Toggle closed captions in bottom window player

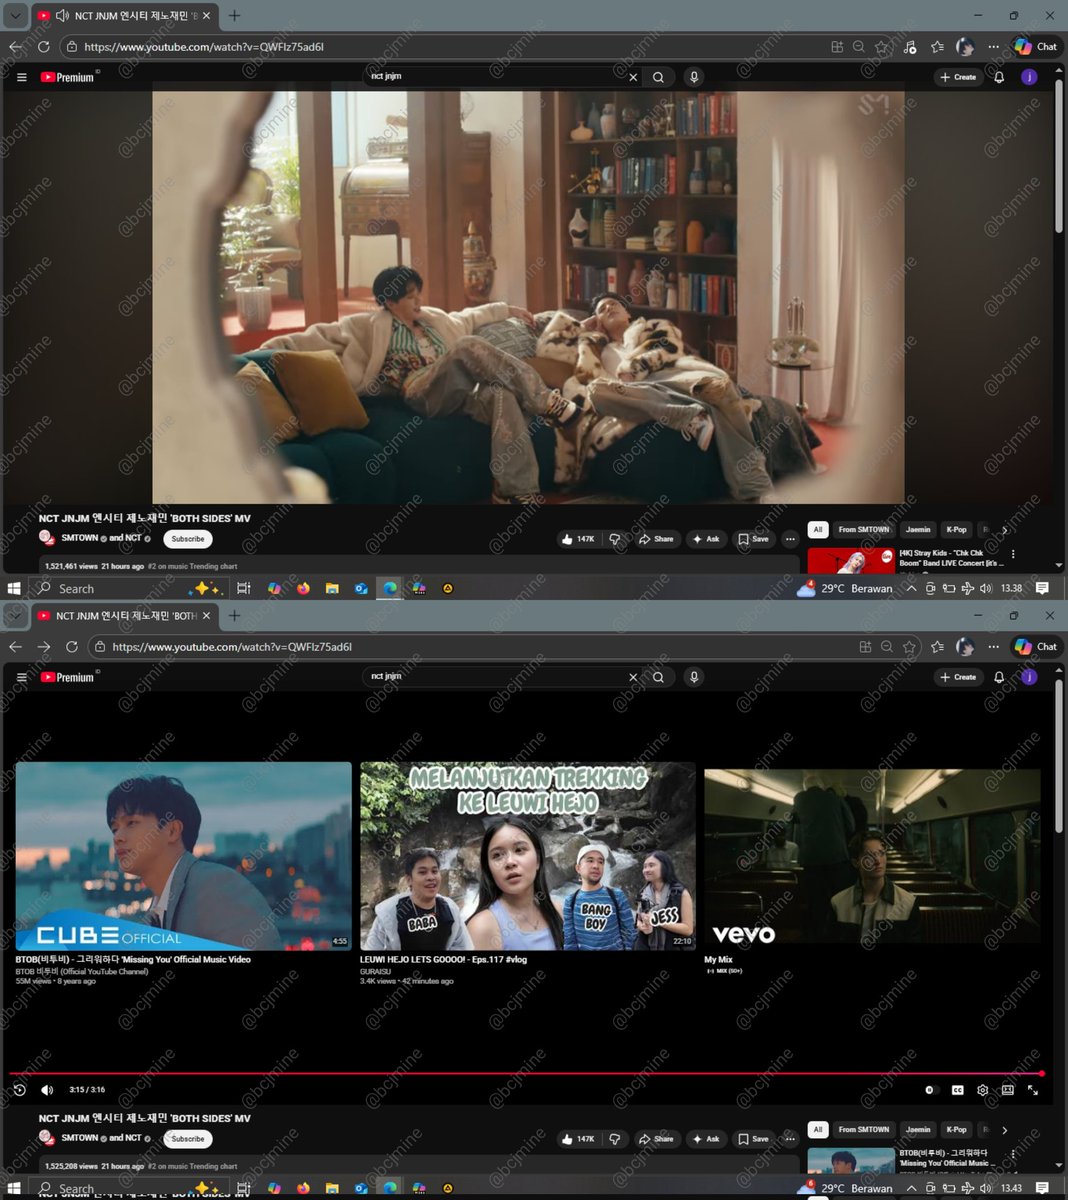[957, 1090]
